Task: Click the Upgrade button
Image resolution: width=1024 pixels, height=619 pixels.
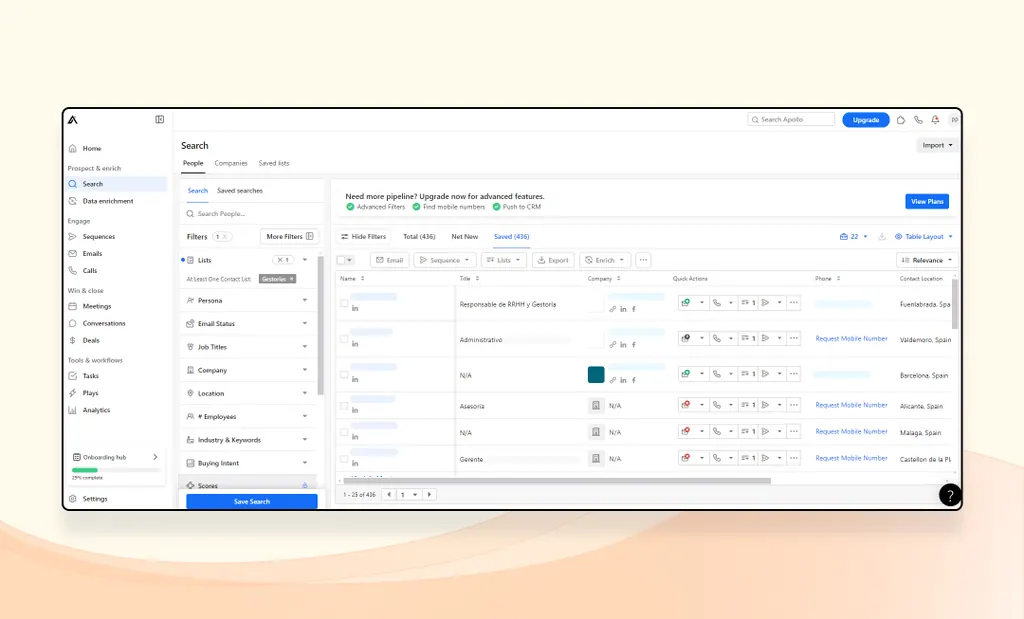Action: [x=865, y=119]
